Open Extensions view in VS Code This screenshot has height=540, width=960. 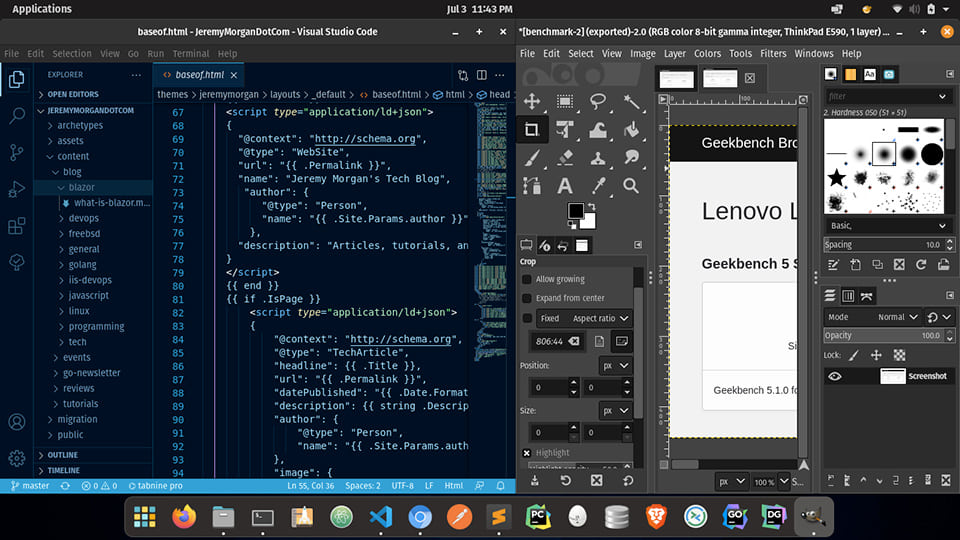coord(17,226)
